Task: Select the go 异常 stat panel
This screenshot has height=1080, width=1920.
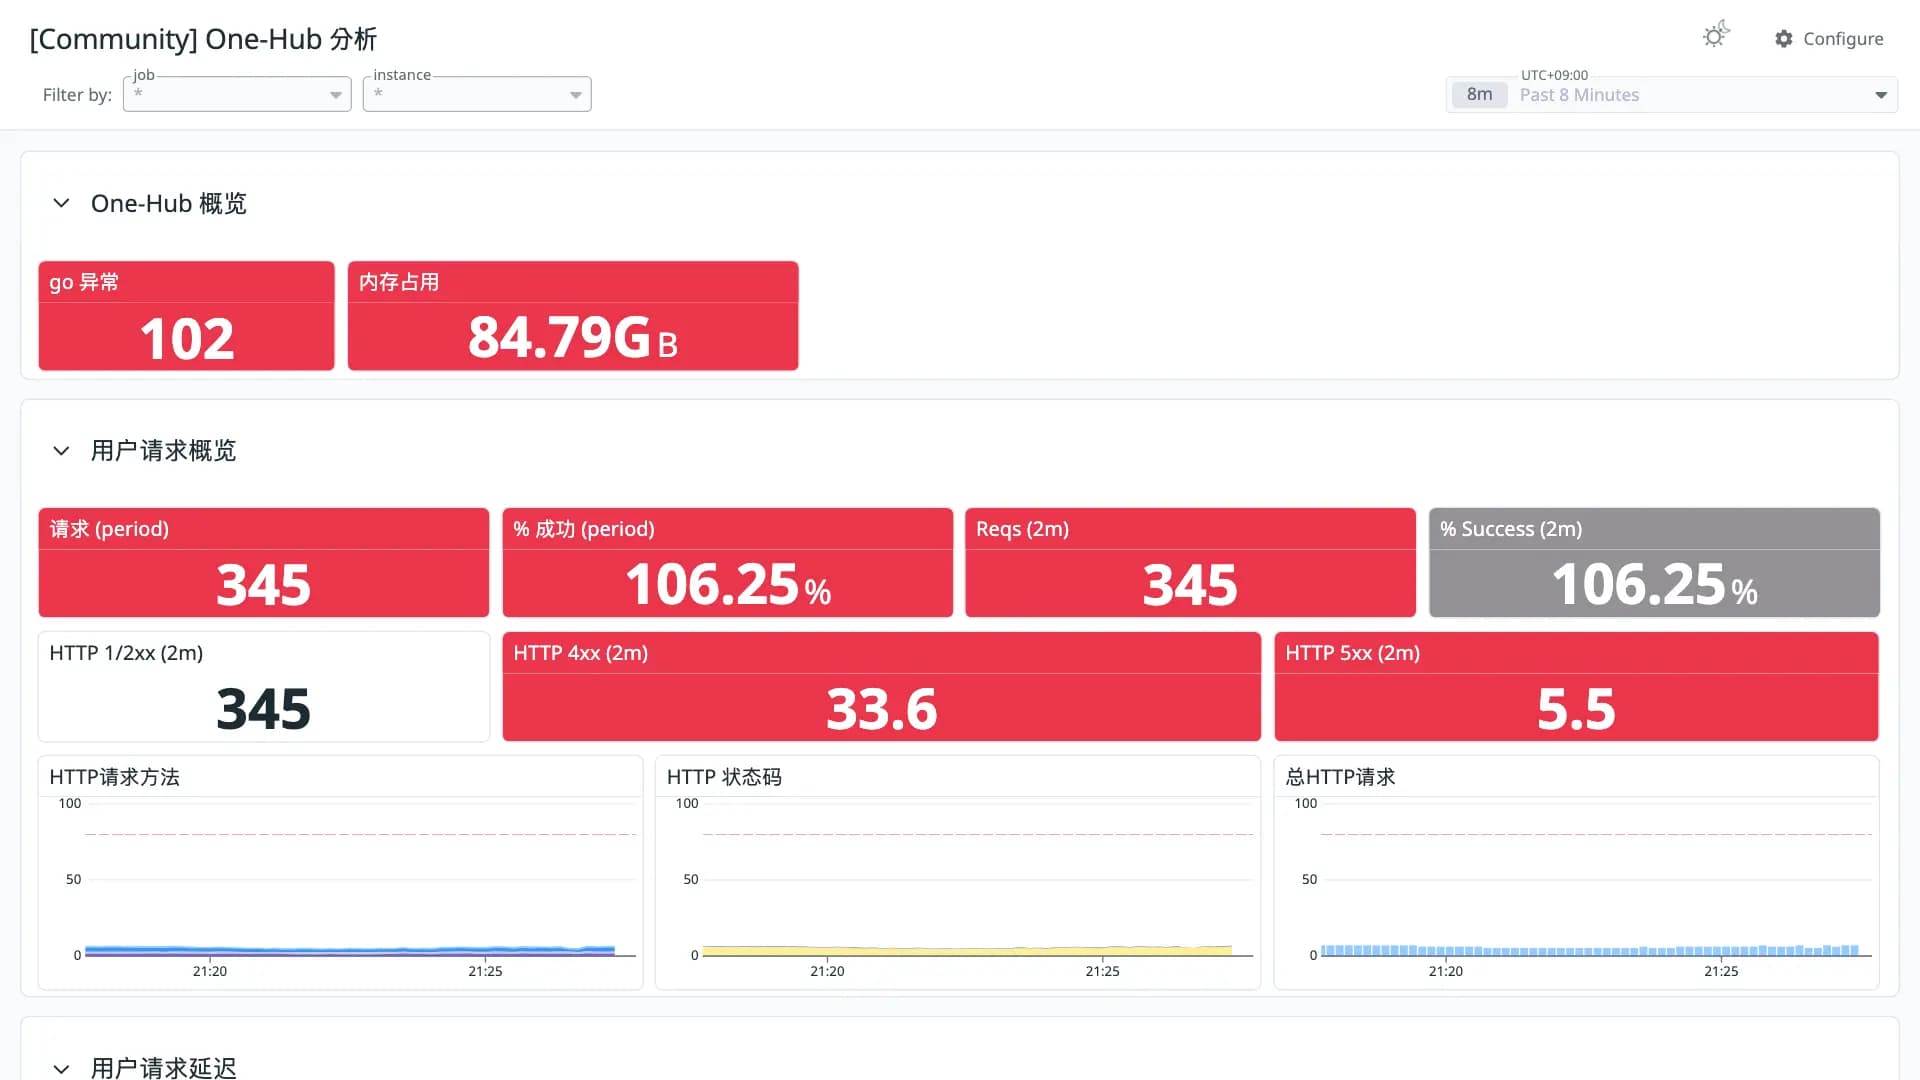Action: [x=186, y=316]
